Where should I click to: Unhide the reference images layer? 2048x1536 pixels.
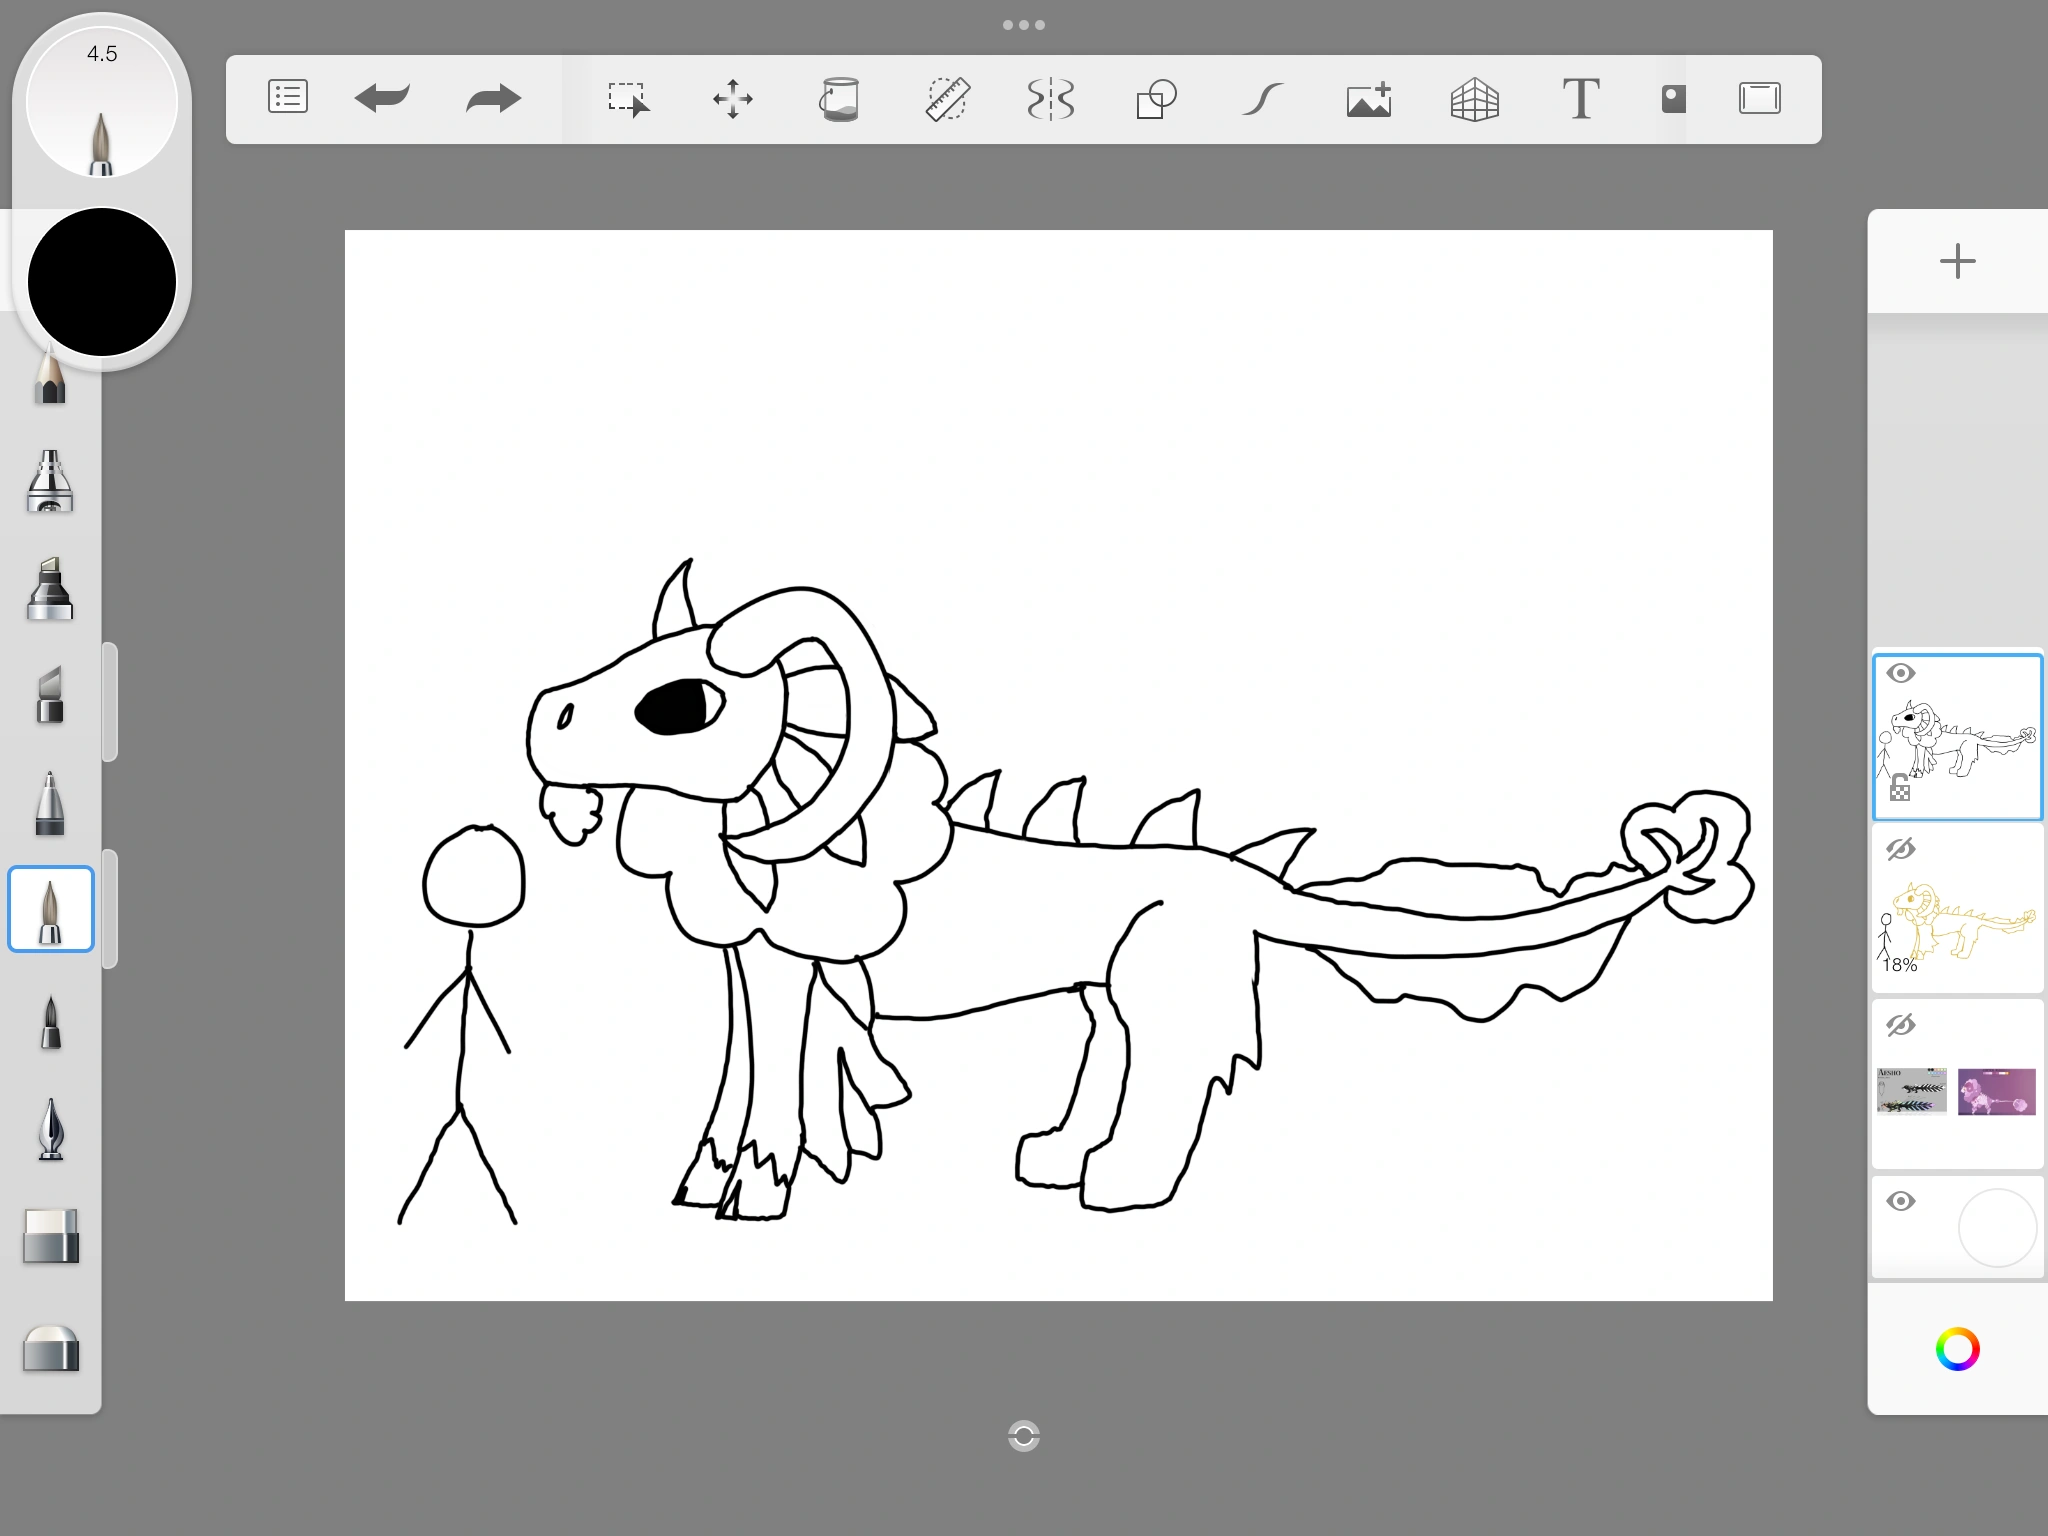point(1902,1025)
